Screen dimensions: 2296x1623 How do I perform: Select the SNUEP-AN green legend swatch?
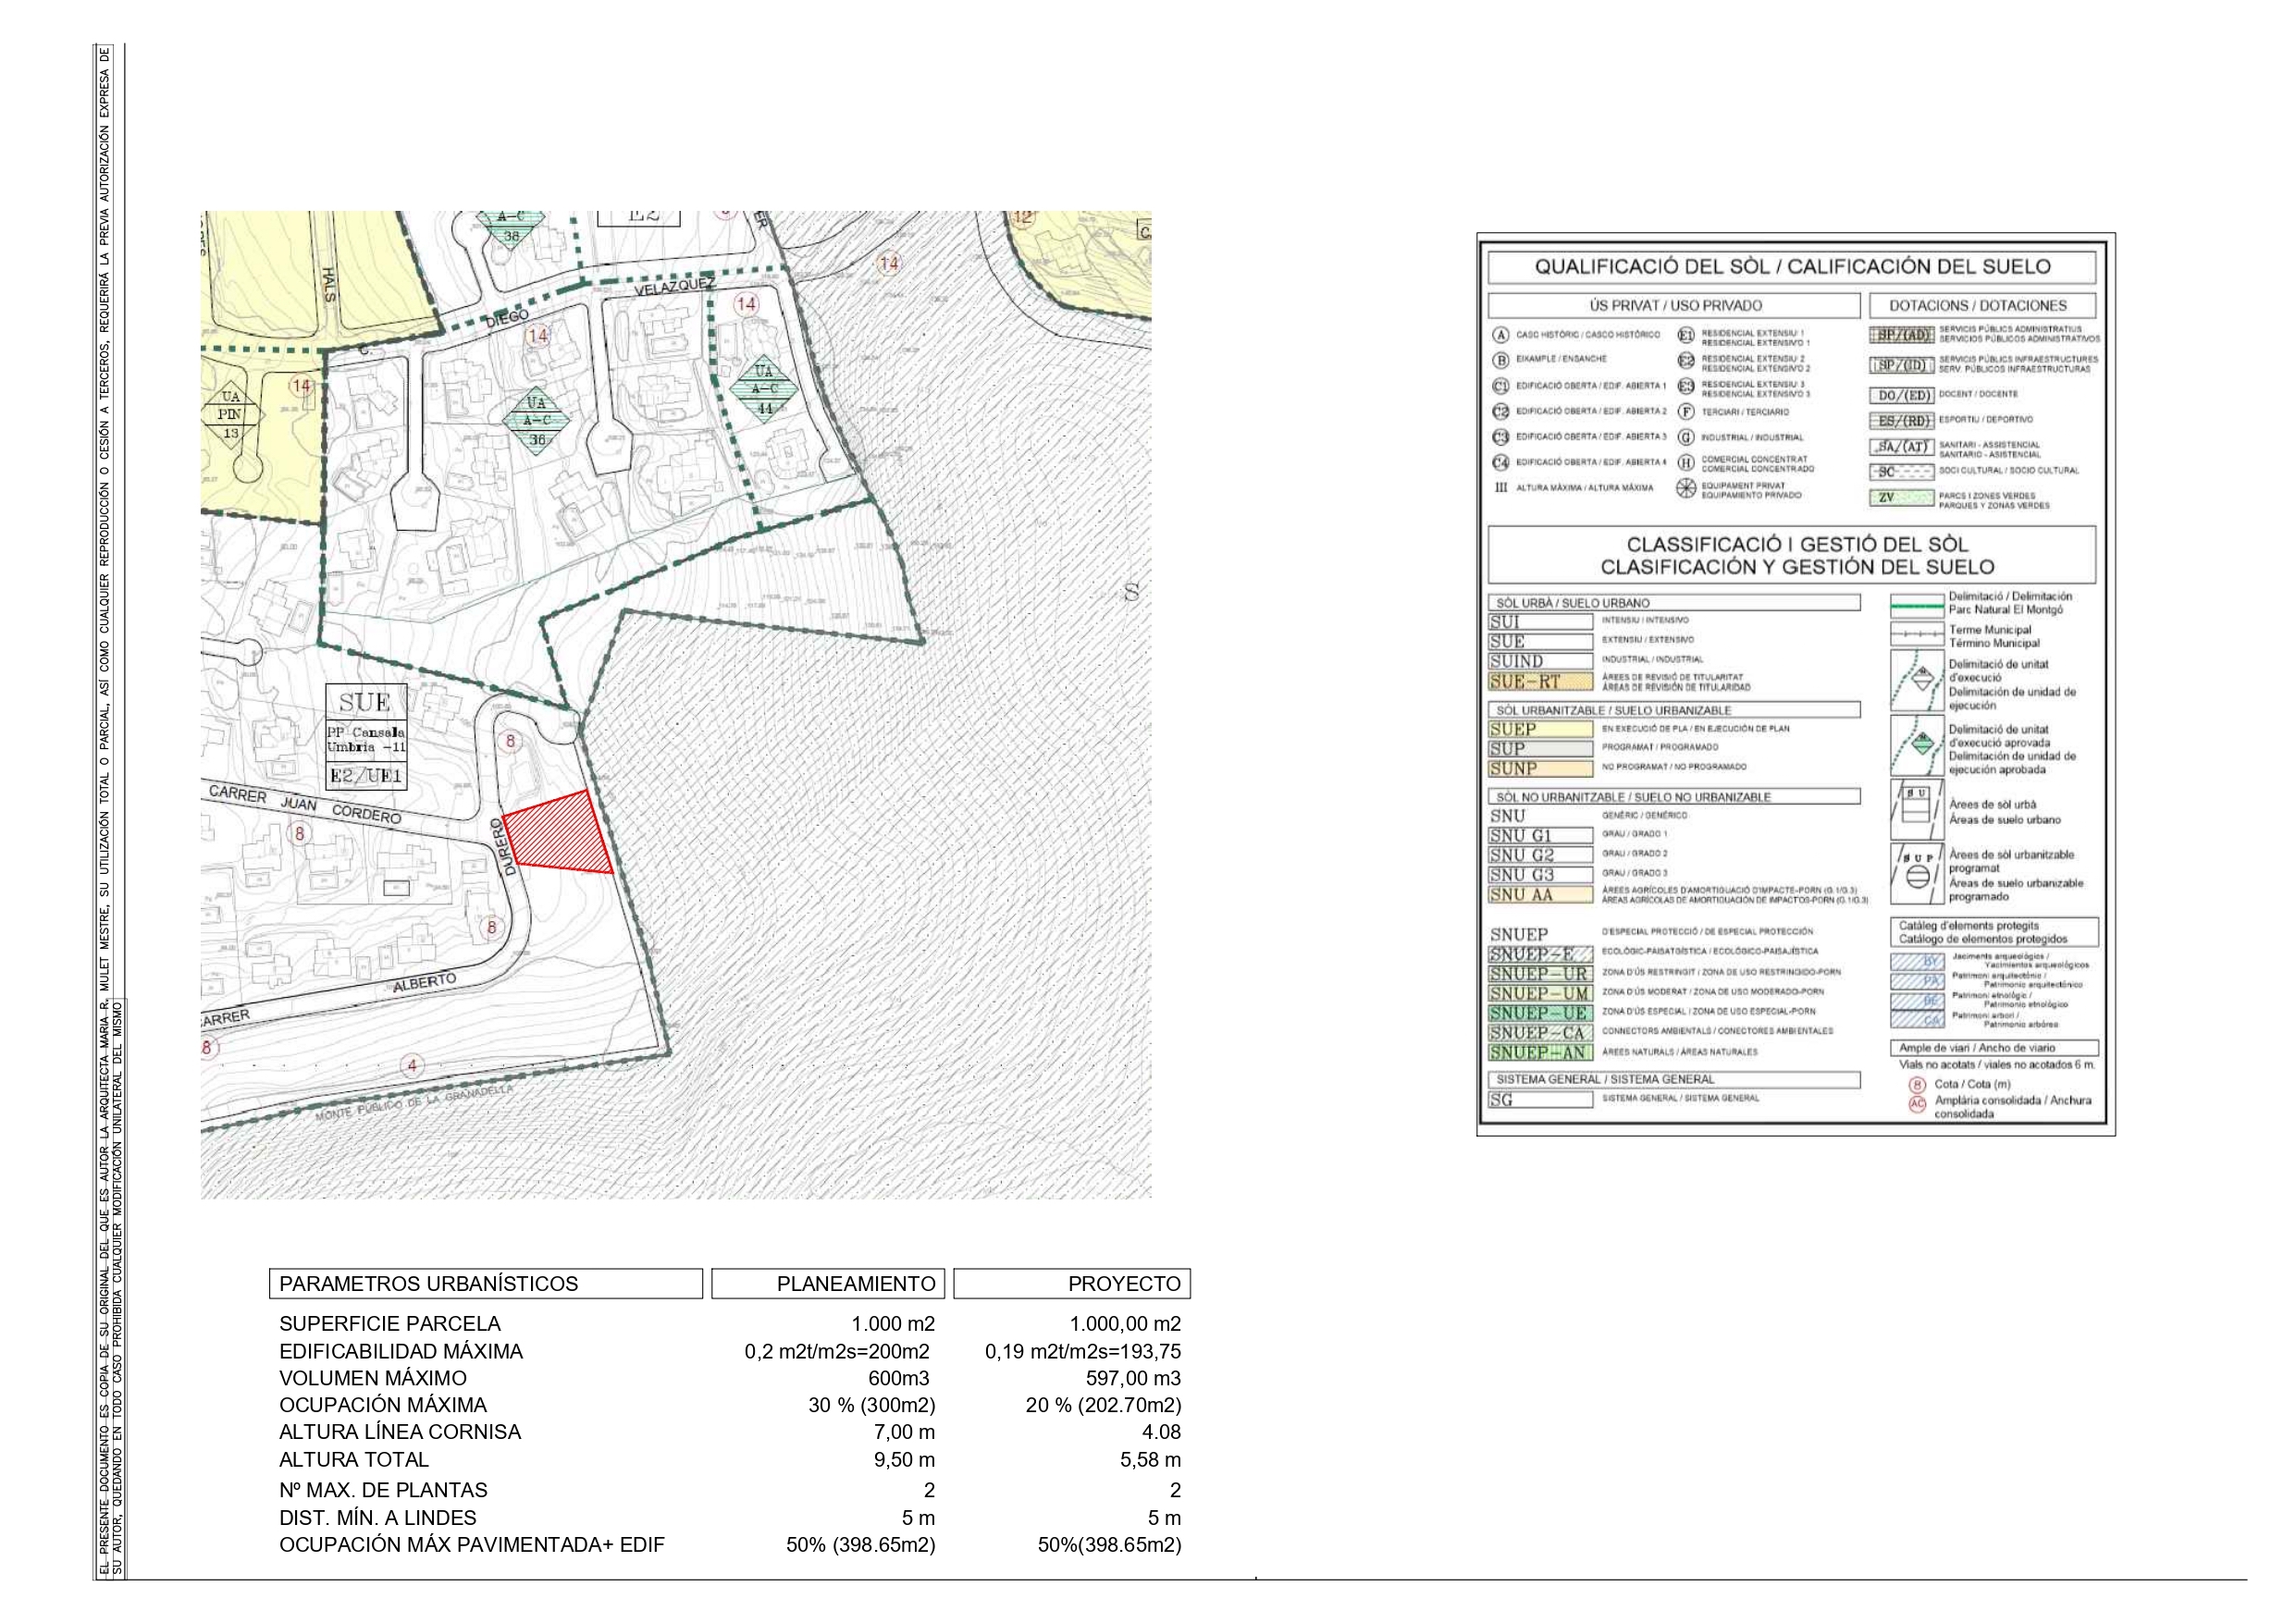[1540, 1052]
